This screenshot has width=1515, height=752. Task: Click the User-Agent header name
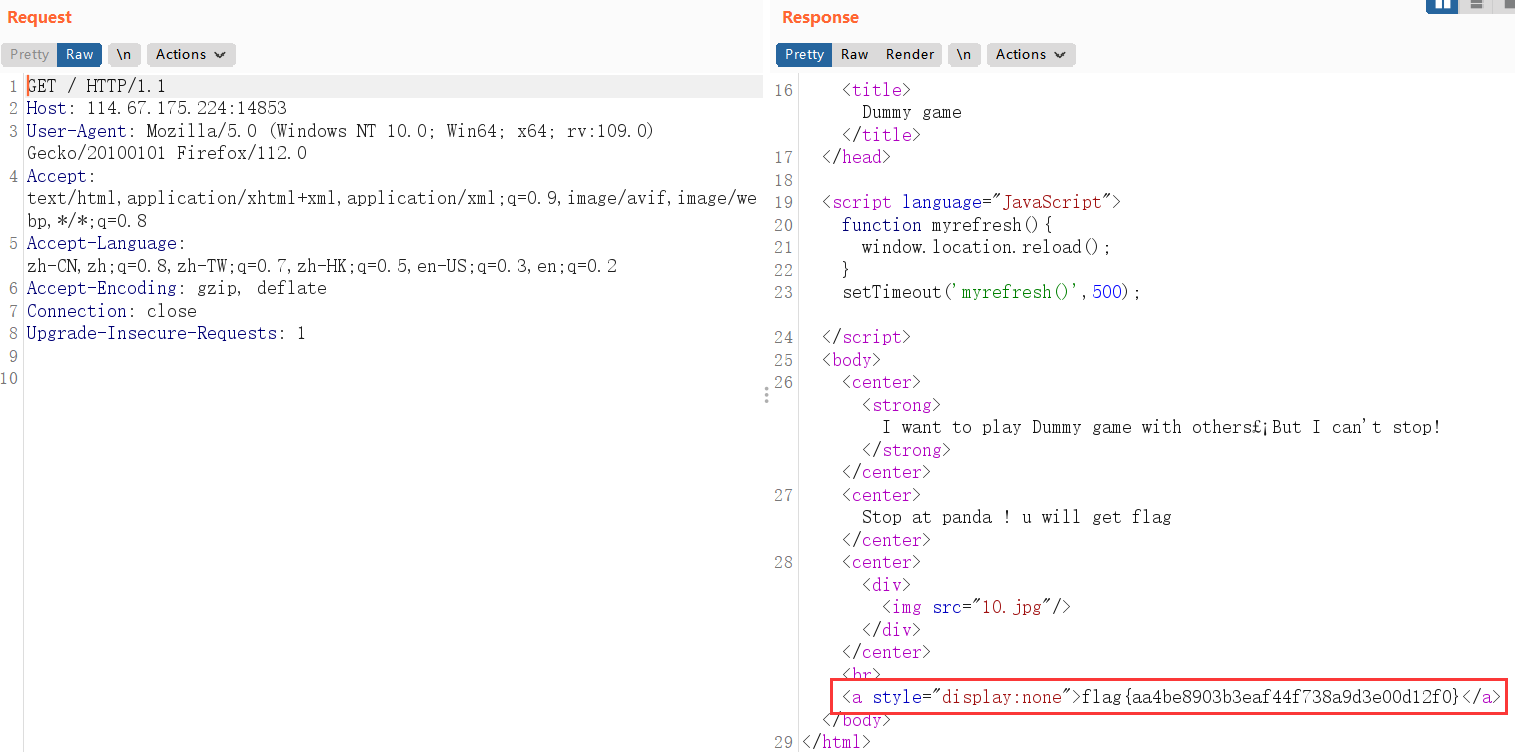point(76,131)
